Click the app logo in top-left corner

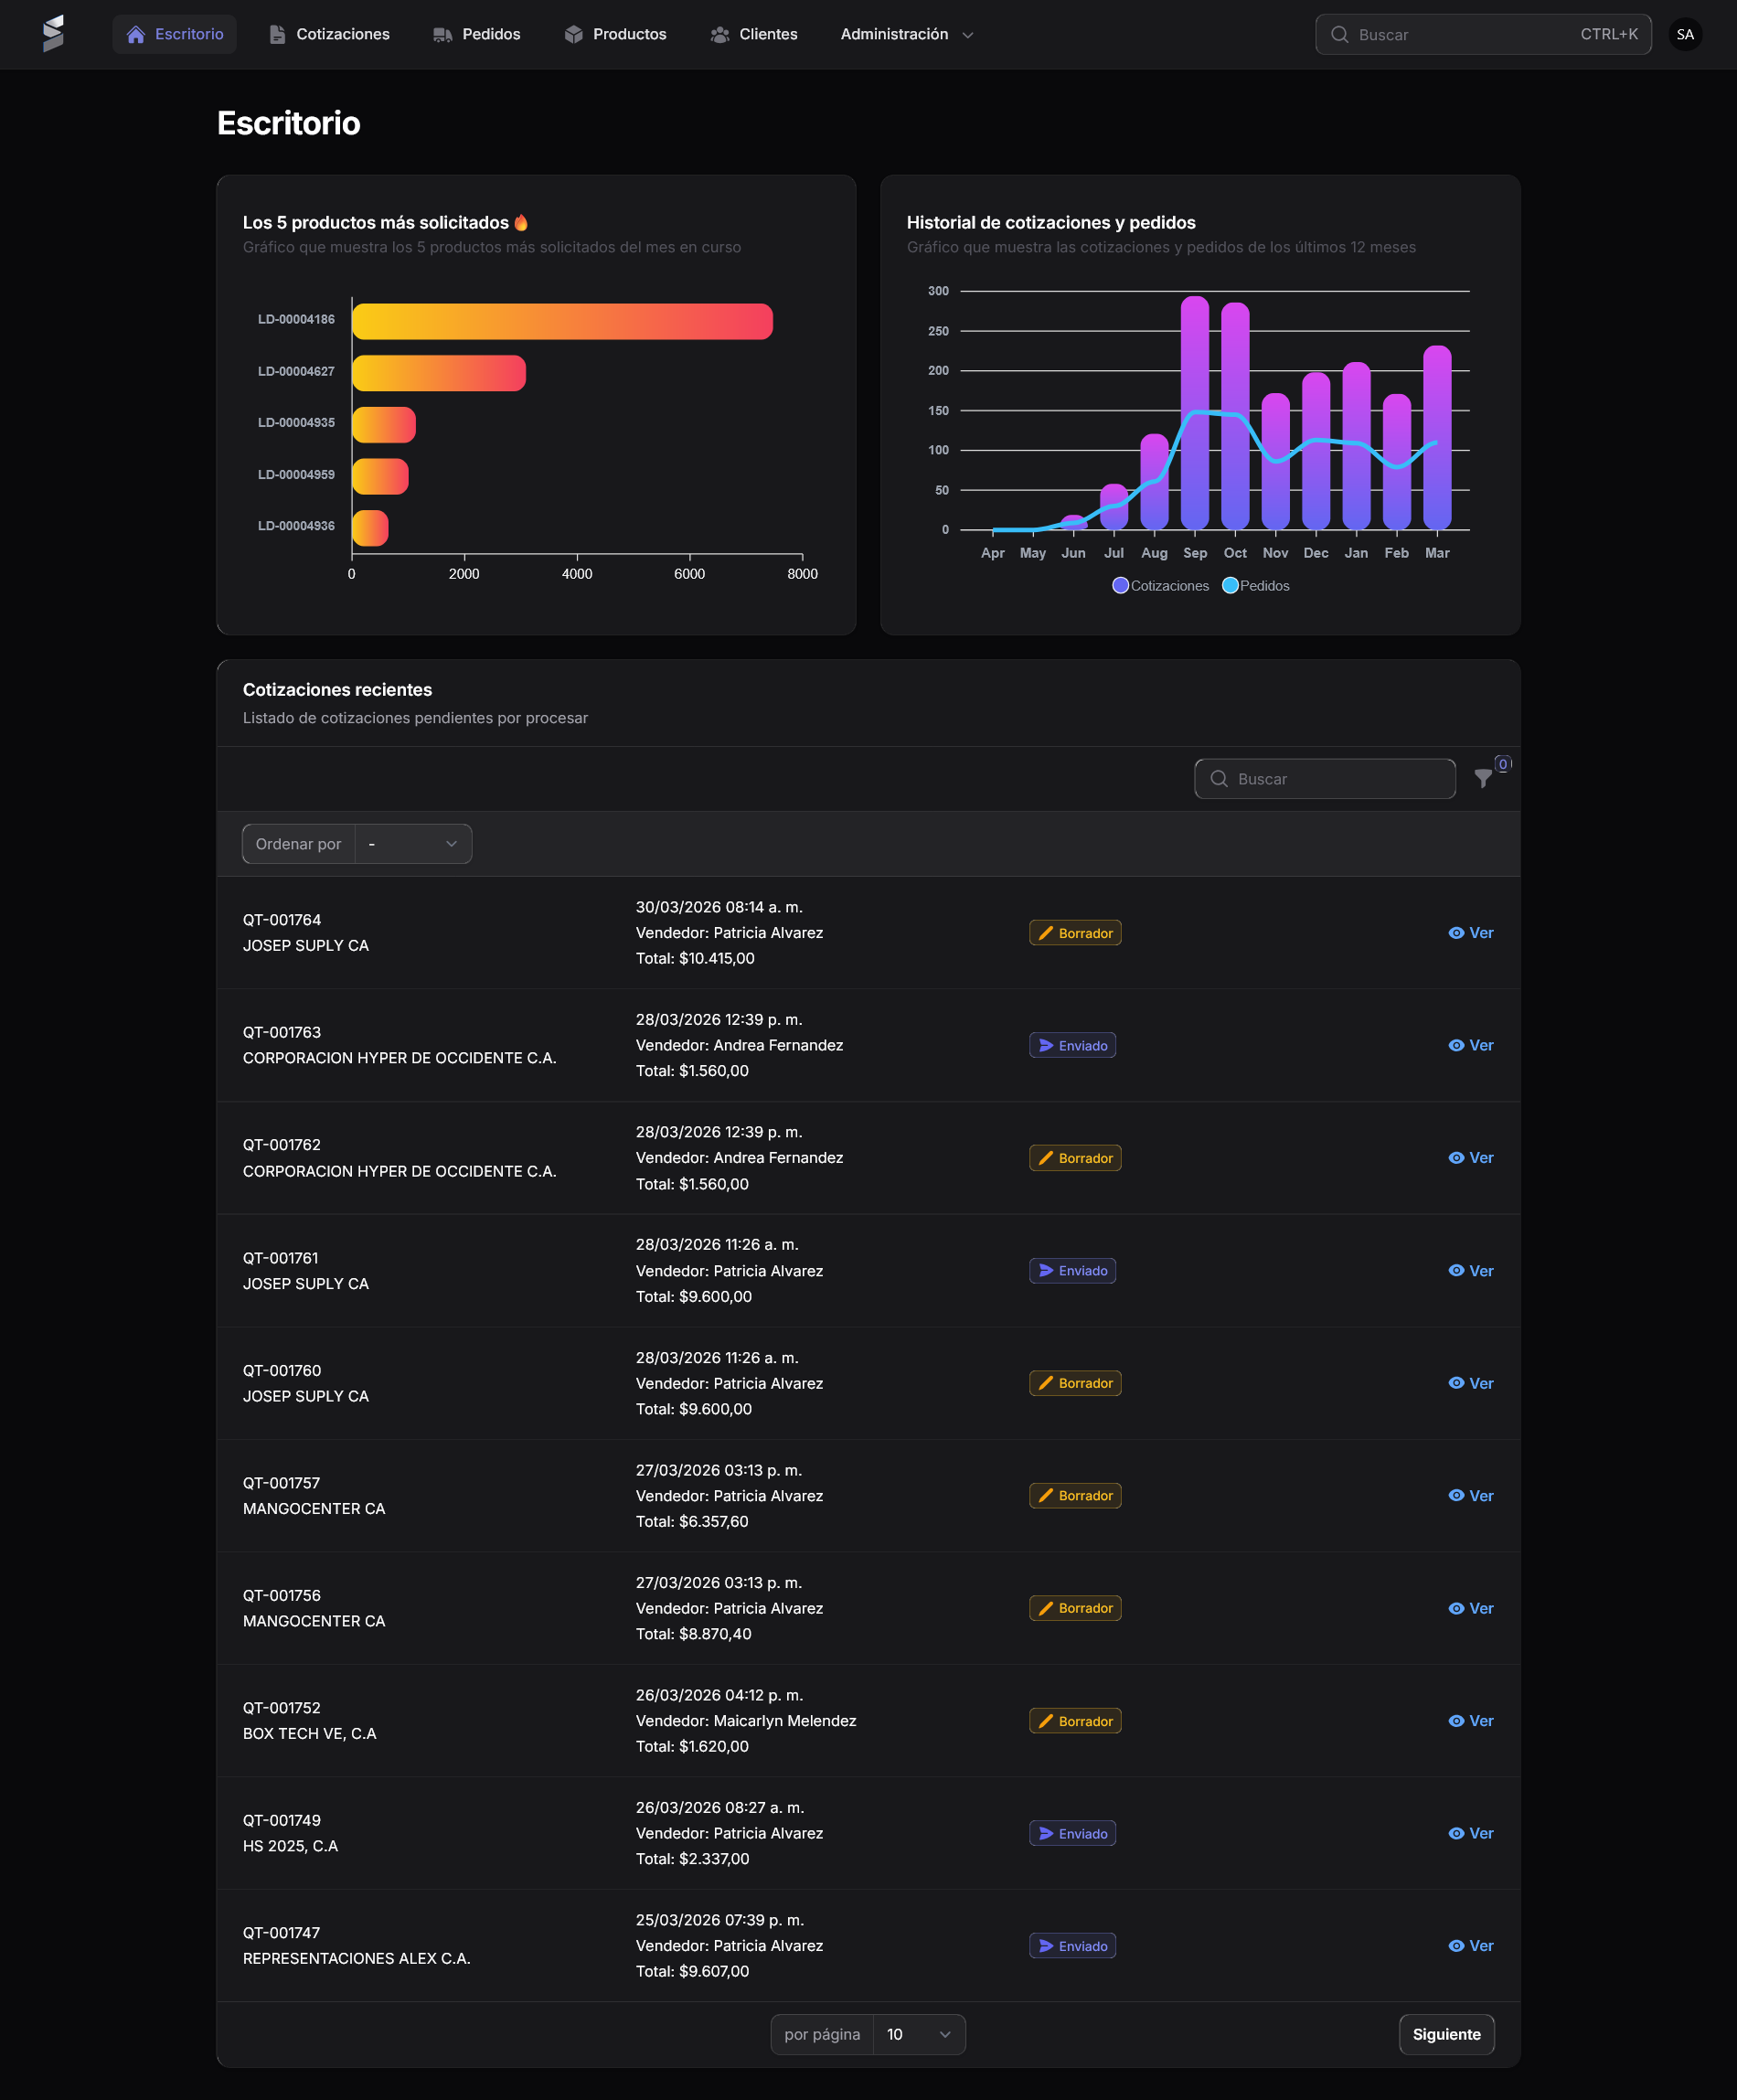tap(53, 34)
